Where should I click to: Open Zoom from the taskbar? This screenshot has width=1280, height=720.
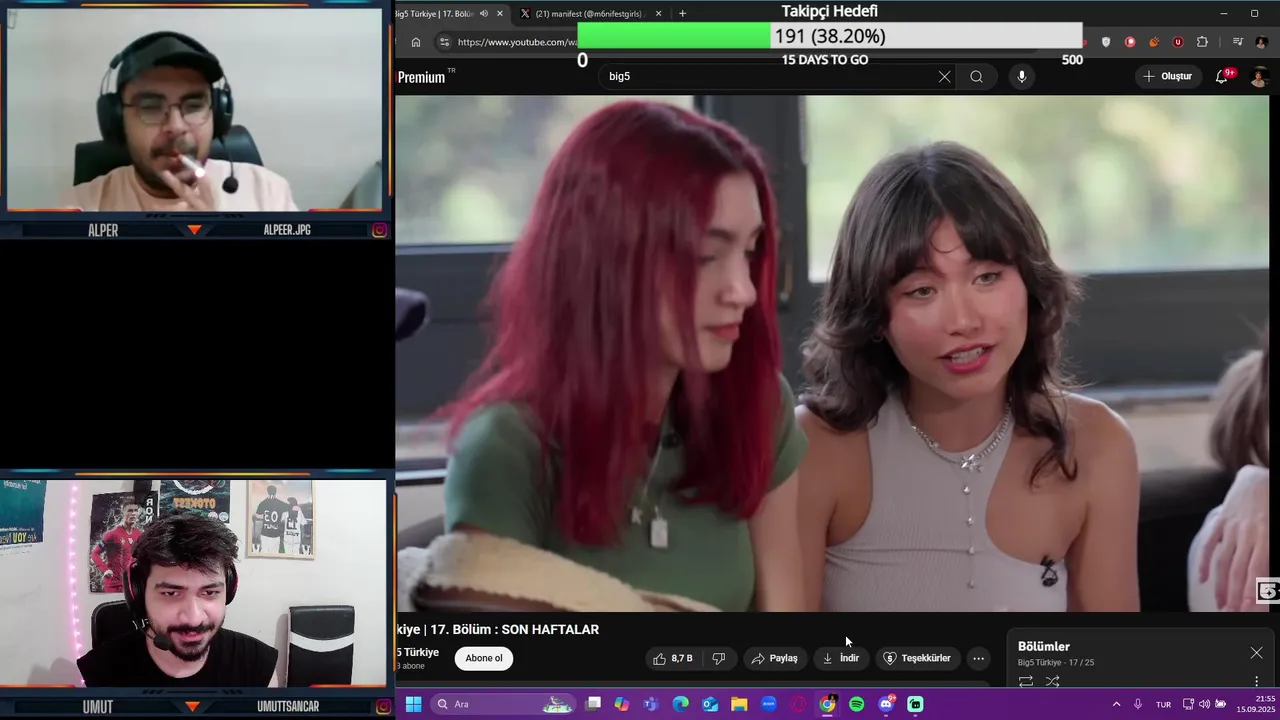769,704
